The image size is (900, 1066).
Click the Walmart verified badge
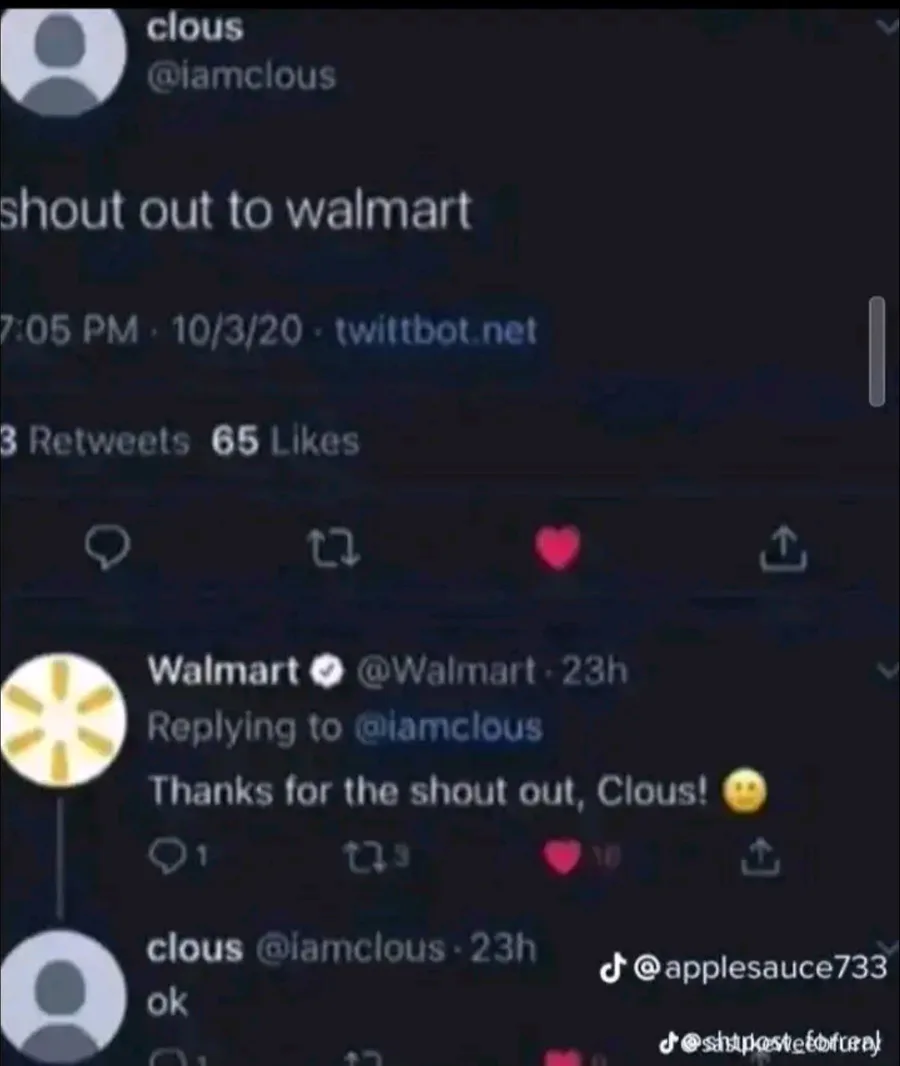pos(327,672)
